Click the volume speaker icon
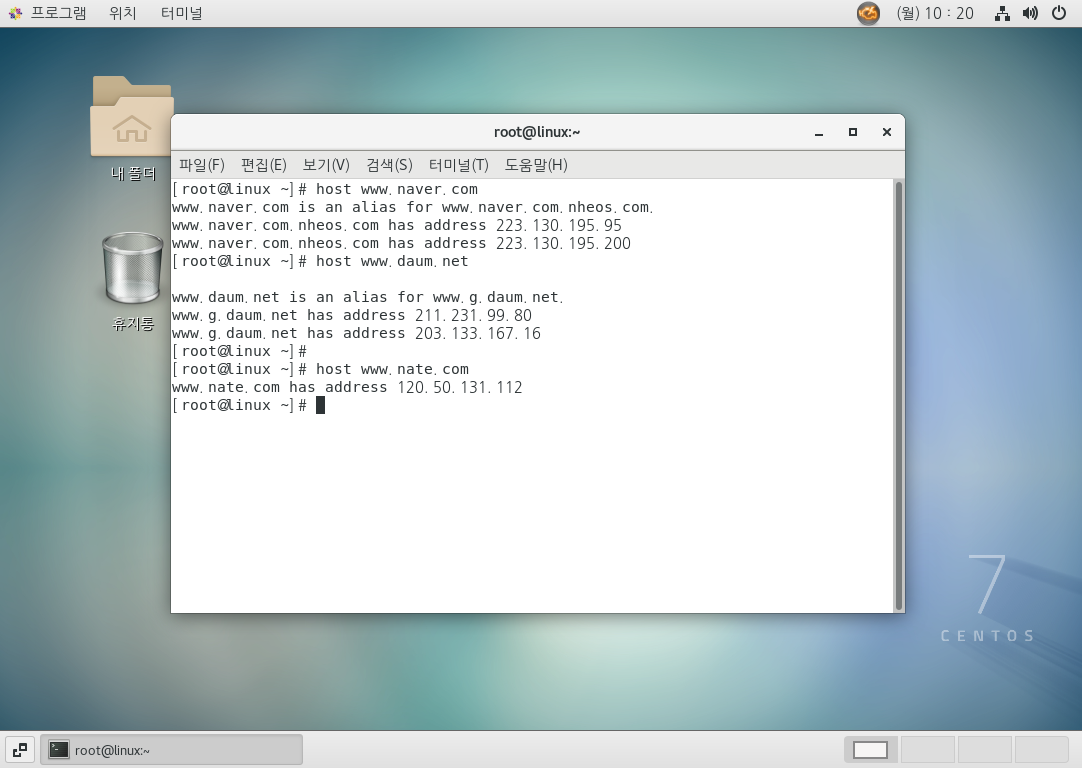This screenshot has height=768, width=1082. [x=1030, y=13]
